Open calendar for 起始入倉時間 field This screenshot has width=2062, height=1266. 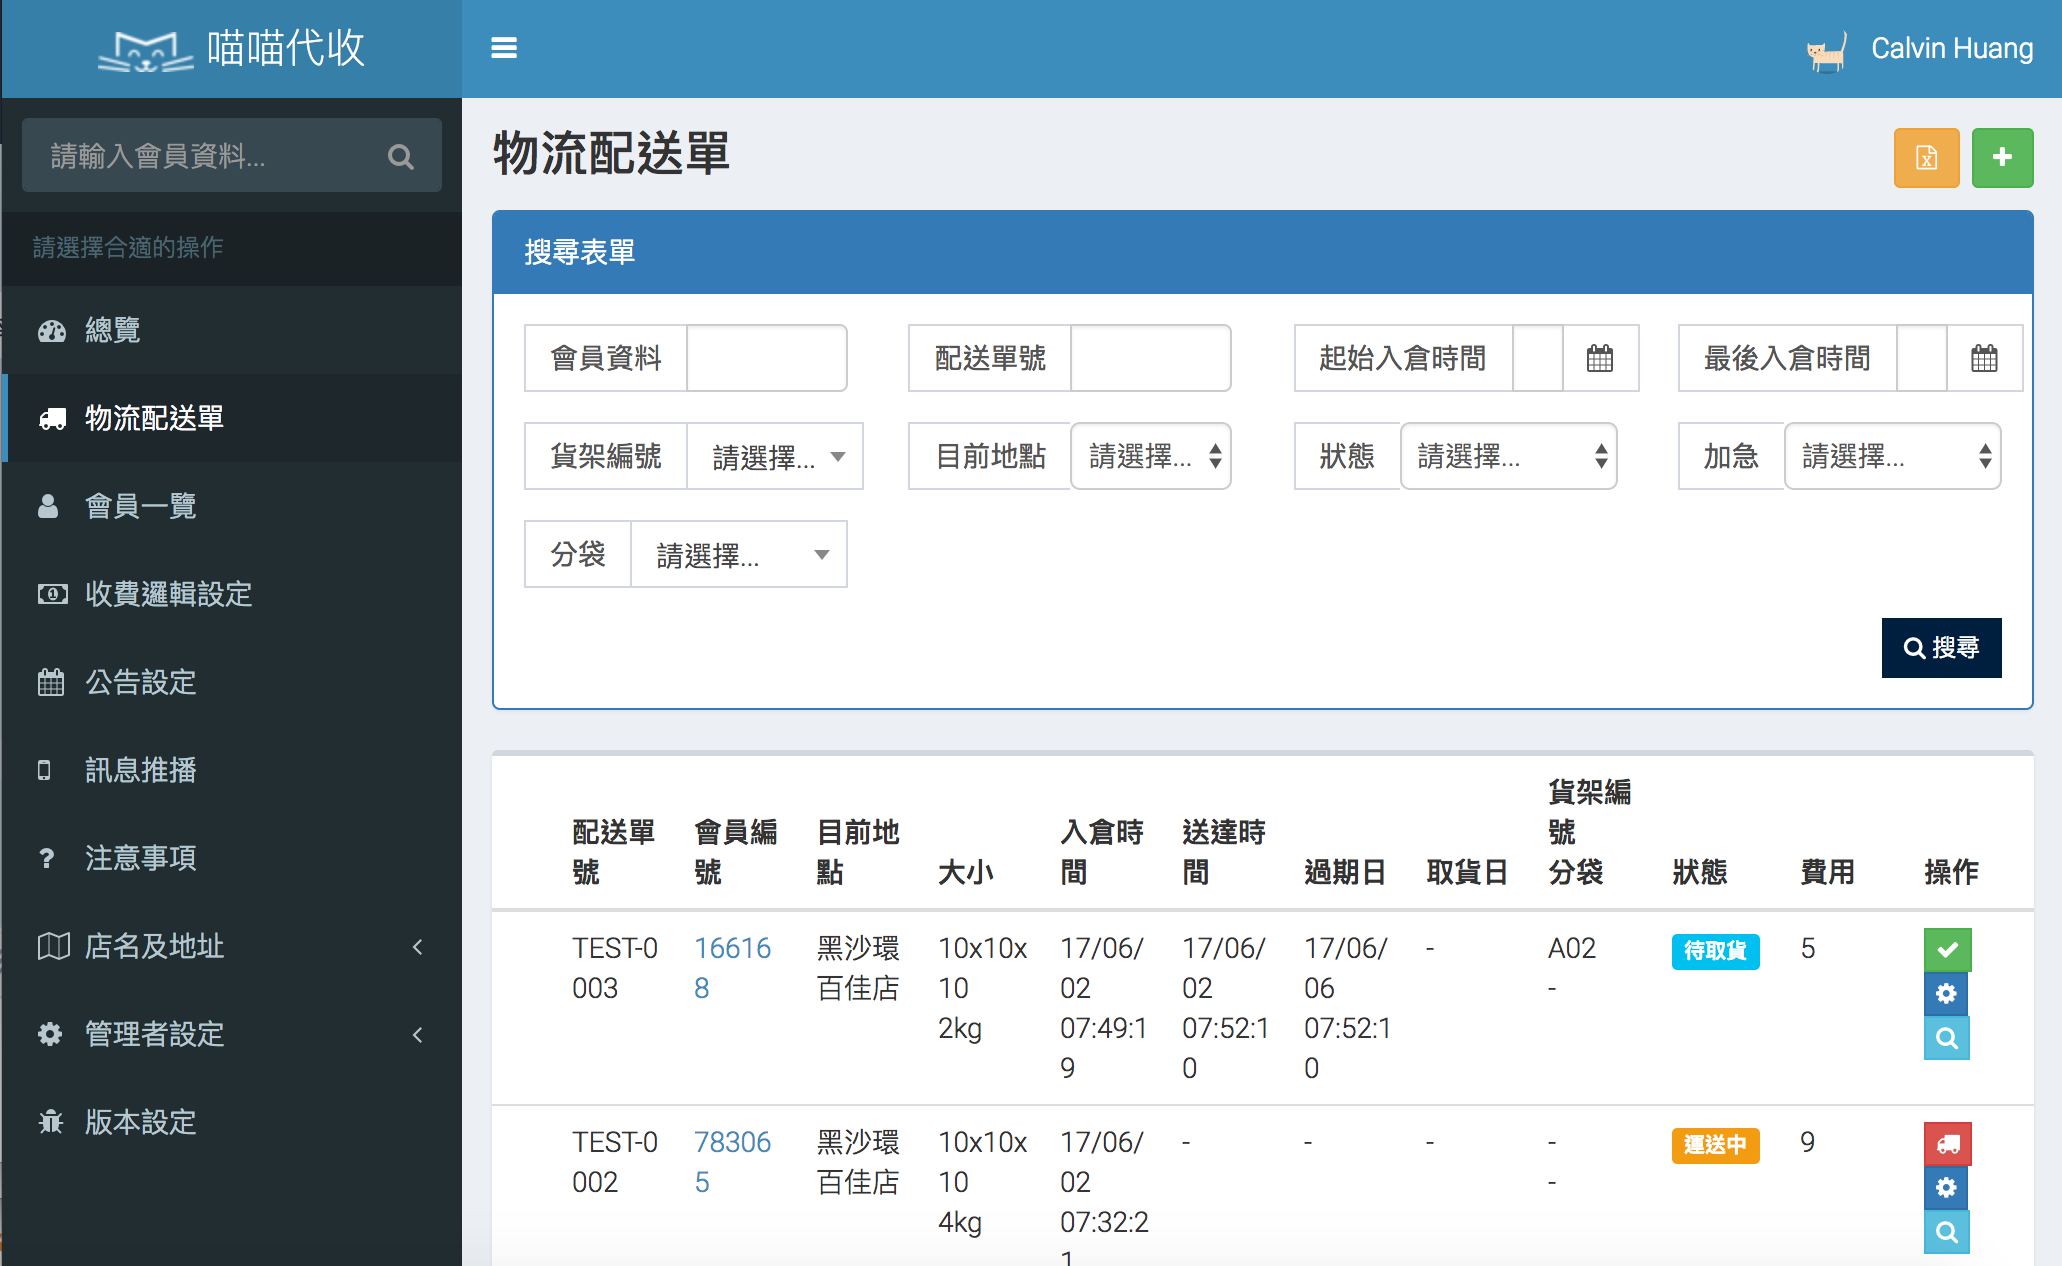tap(1600, 358)
